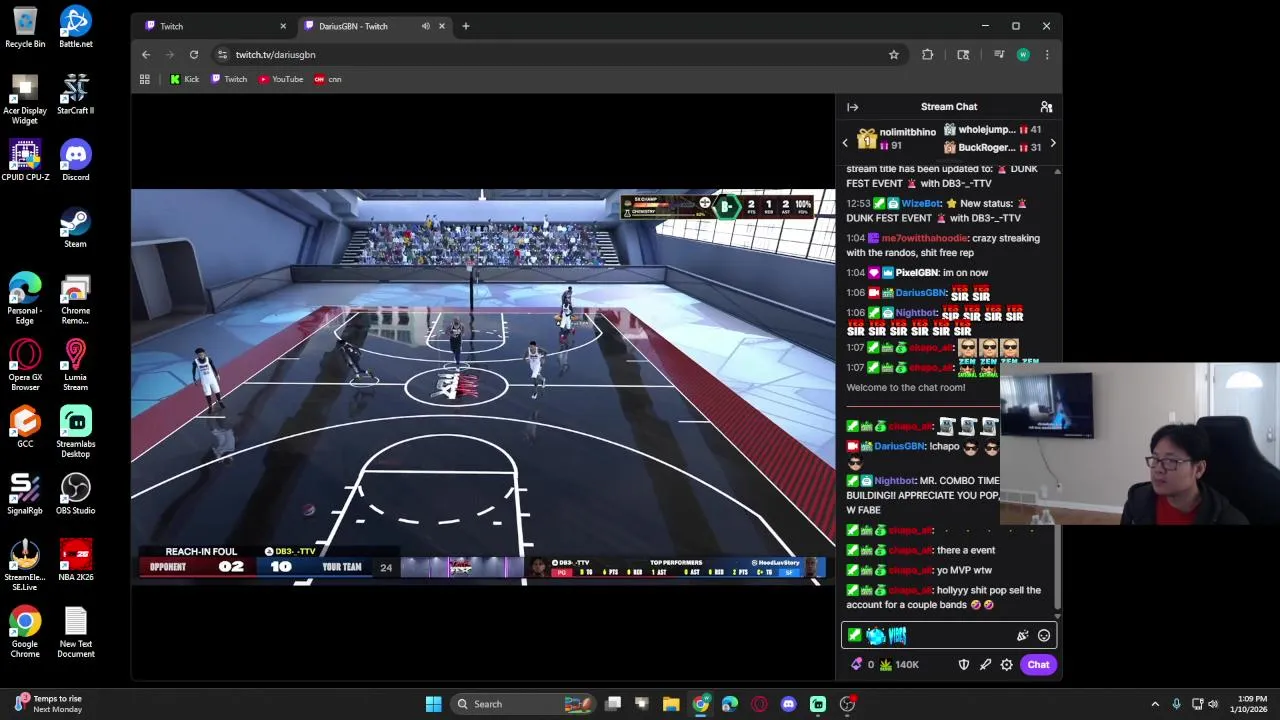Click the twitch.tv/dariusgbn address bar
Screen dimensions: 1280x720
[x=560, y=55]
